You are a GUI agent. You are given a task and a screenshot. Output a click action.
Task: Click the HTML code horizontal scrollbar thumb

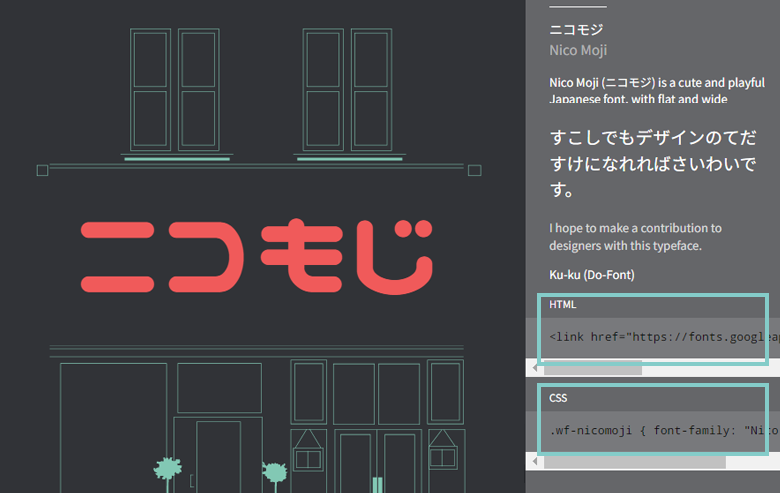(593, 368)
